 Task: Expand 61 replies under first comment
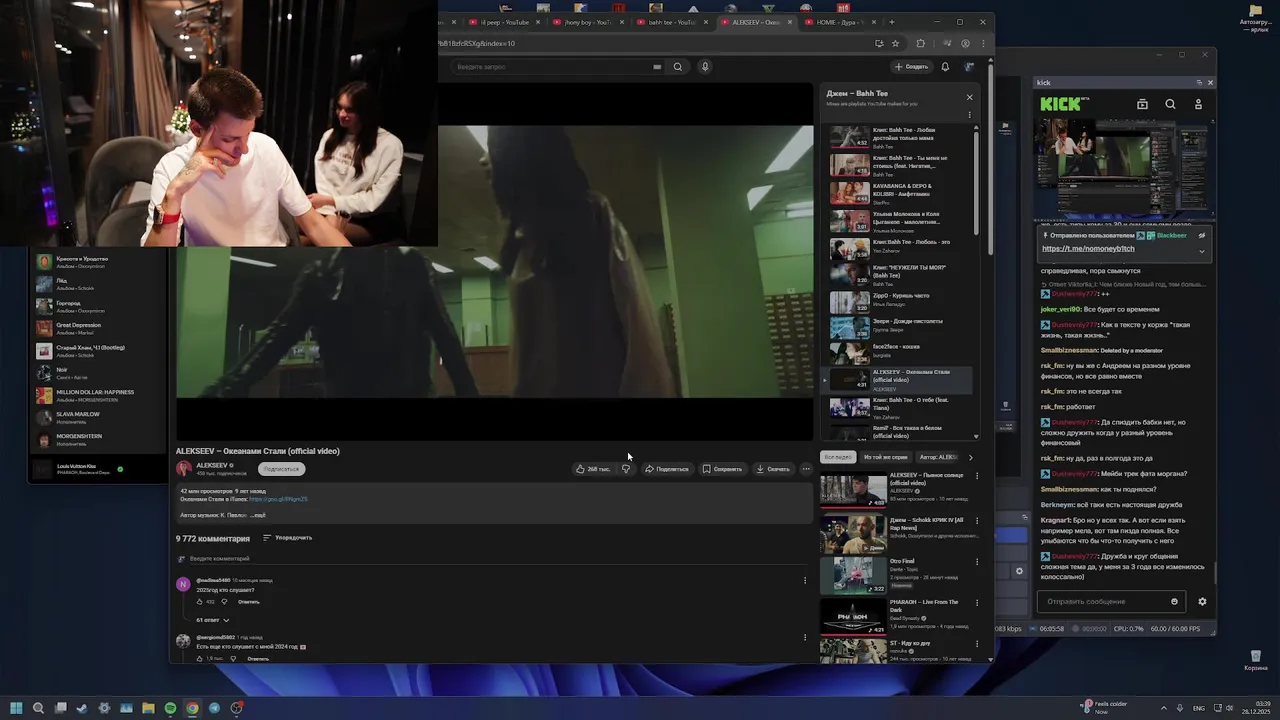click(212, 620)
